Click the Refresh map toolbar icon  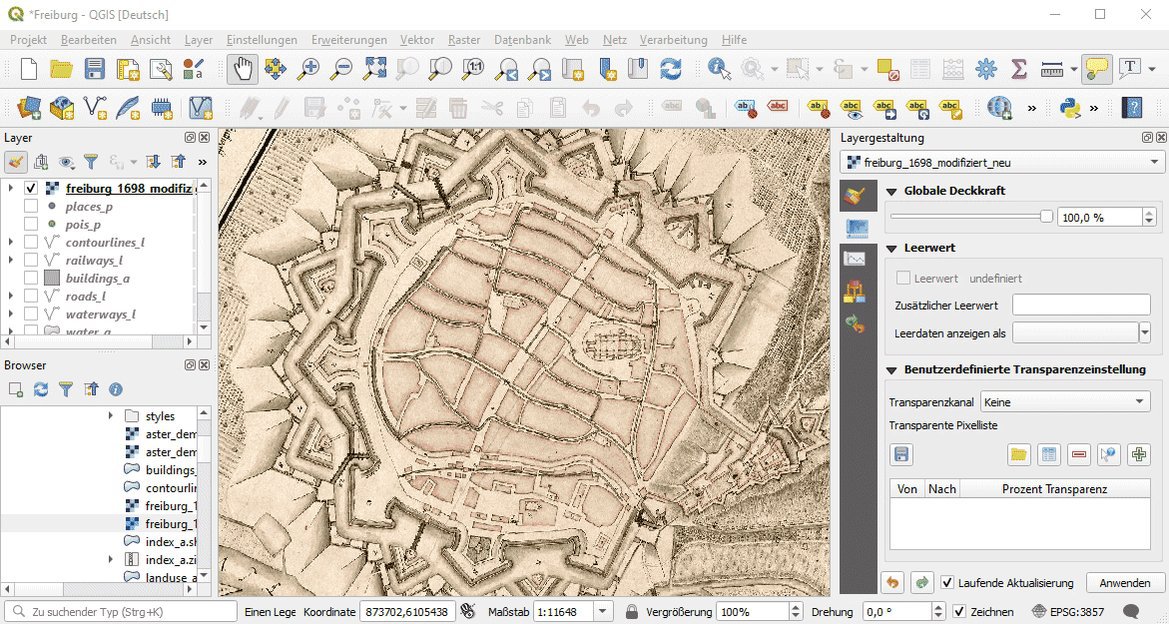(670, 69)
